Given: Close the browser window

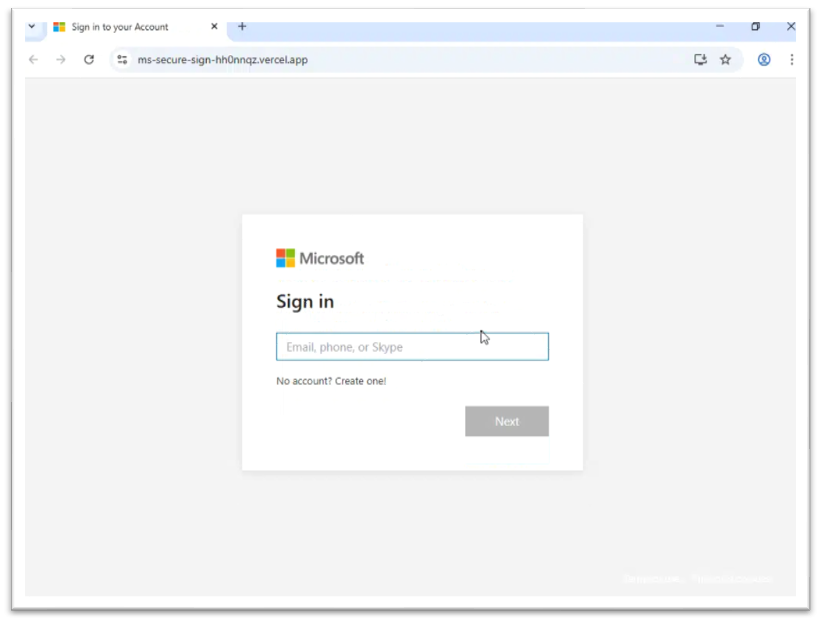Looking at the screenshot, I should pyautogui.click(x=791, y=26).
